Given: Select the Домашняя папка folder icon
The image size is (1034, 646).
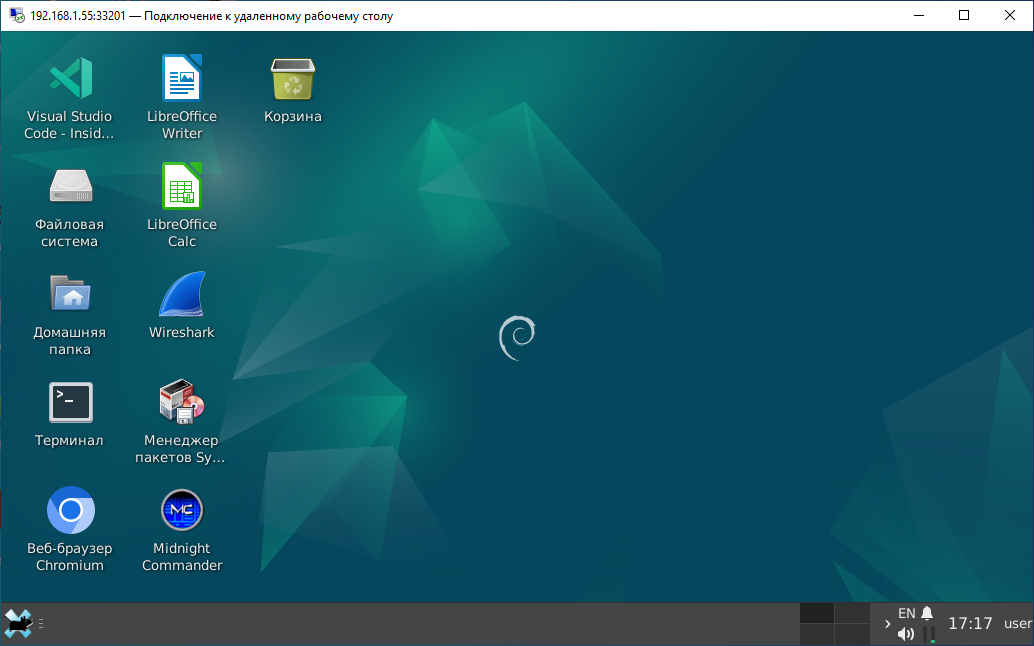Looking at the screenshot, I should click(71, 293).
